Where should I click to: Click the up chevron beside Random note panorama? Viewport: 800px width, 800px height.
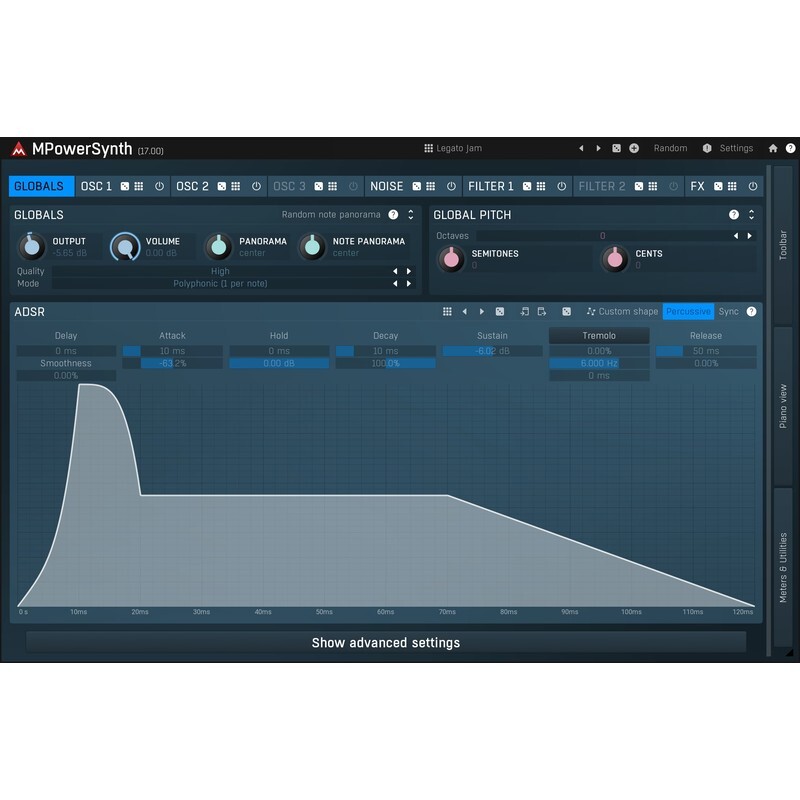(411, 212)
